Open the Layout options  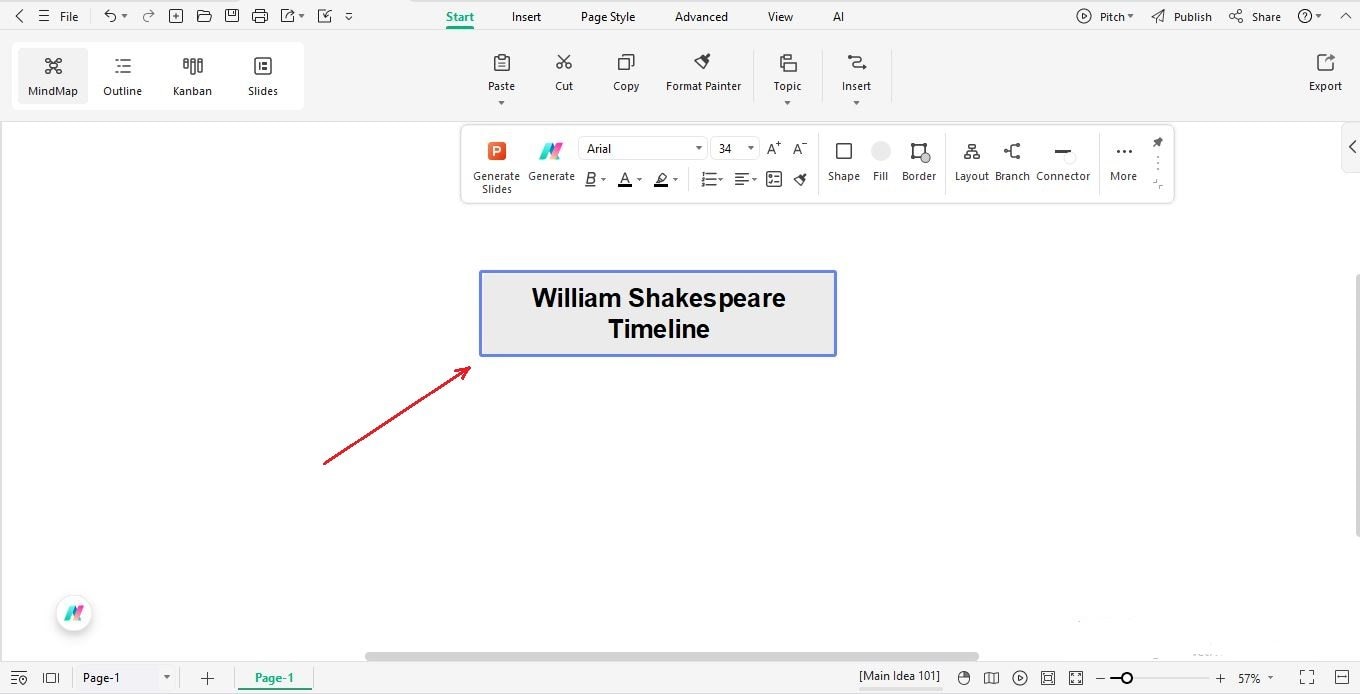coord(971,161)
